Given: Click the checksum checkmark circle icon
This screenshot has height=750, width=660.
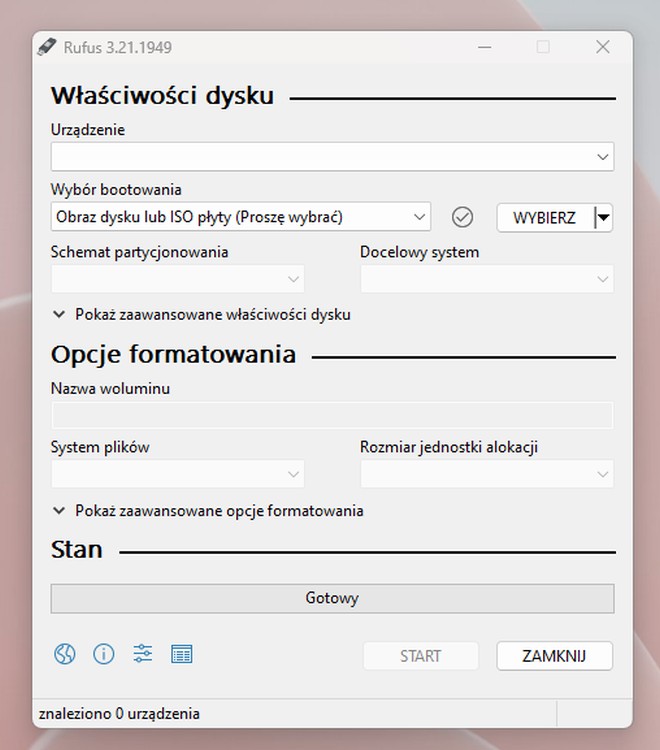Looking at the screenshot, I should (462, 217).
